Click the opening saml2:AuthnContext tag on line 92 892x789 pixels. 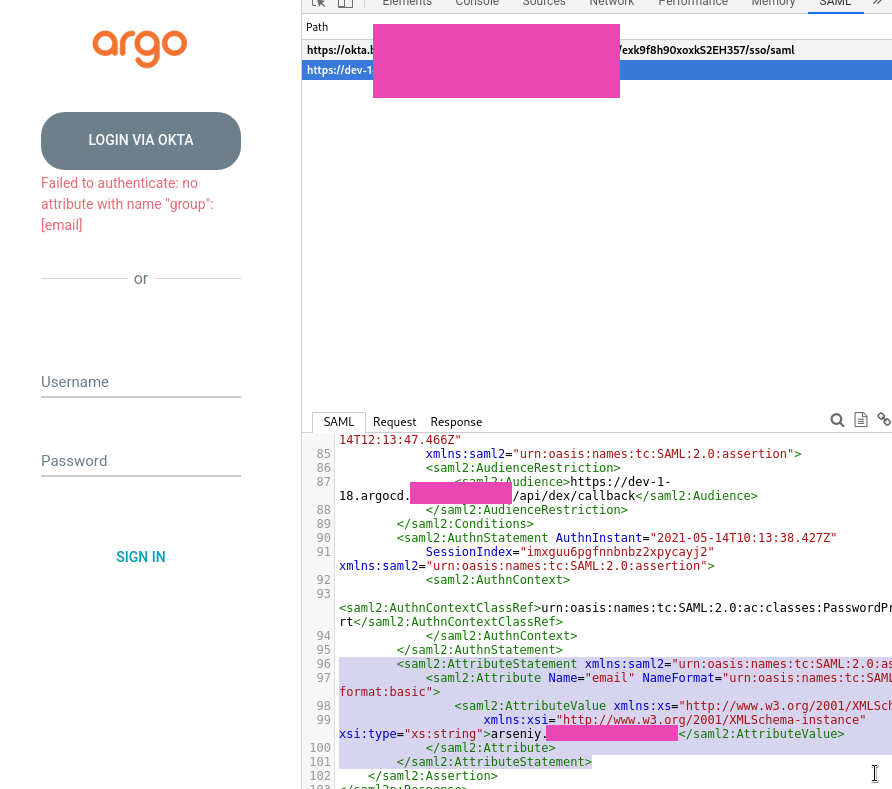point(497,580)
